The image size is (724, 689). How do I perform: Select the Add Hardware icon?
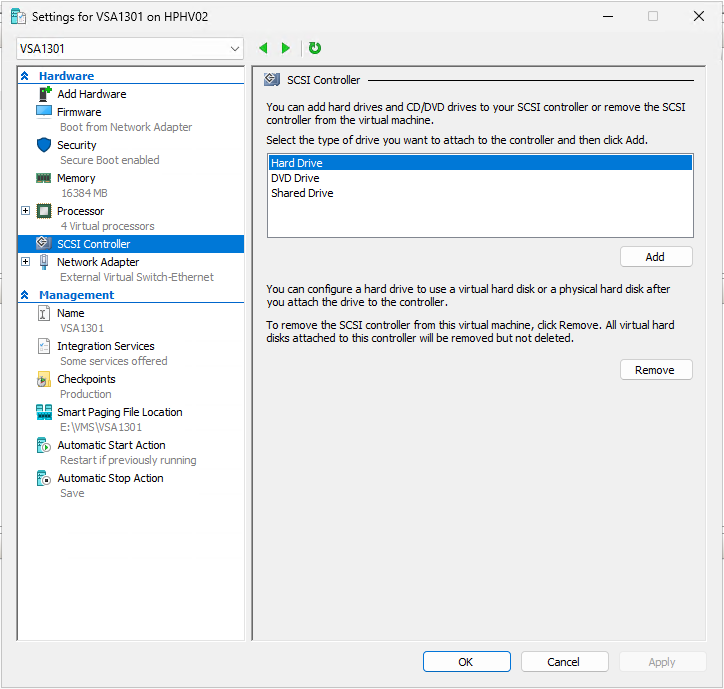point(44,94)
